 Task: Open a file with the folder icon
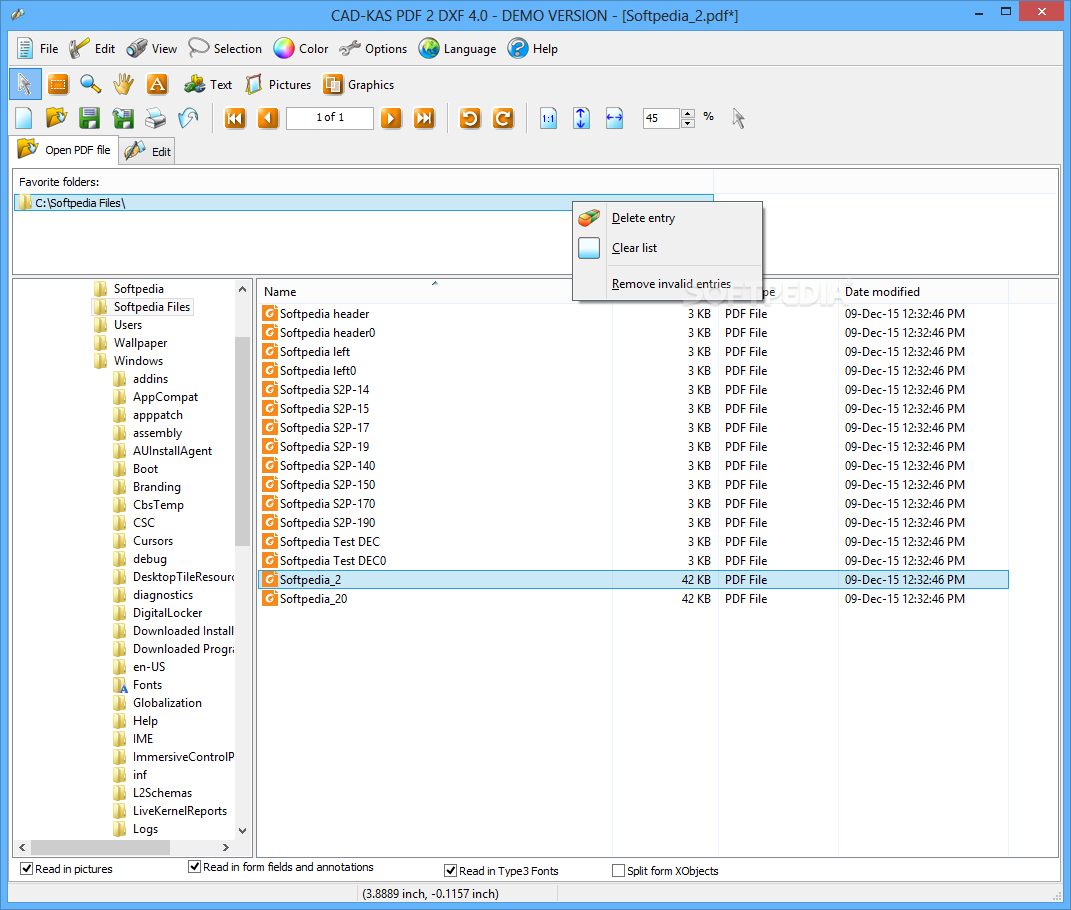tap(56, 118)
